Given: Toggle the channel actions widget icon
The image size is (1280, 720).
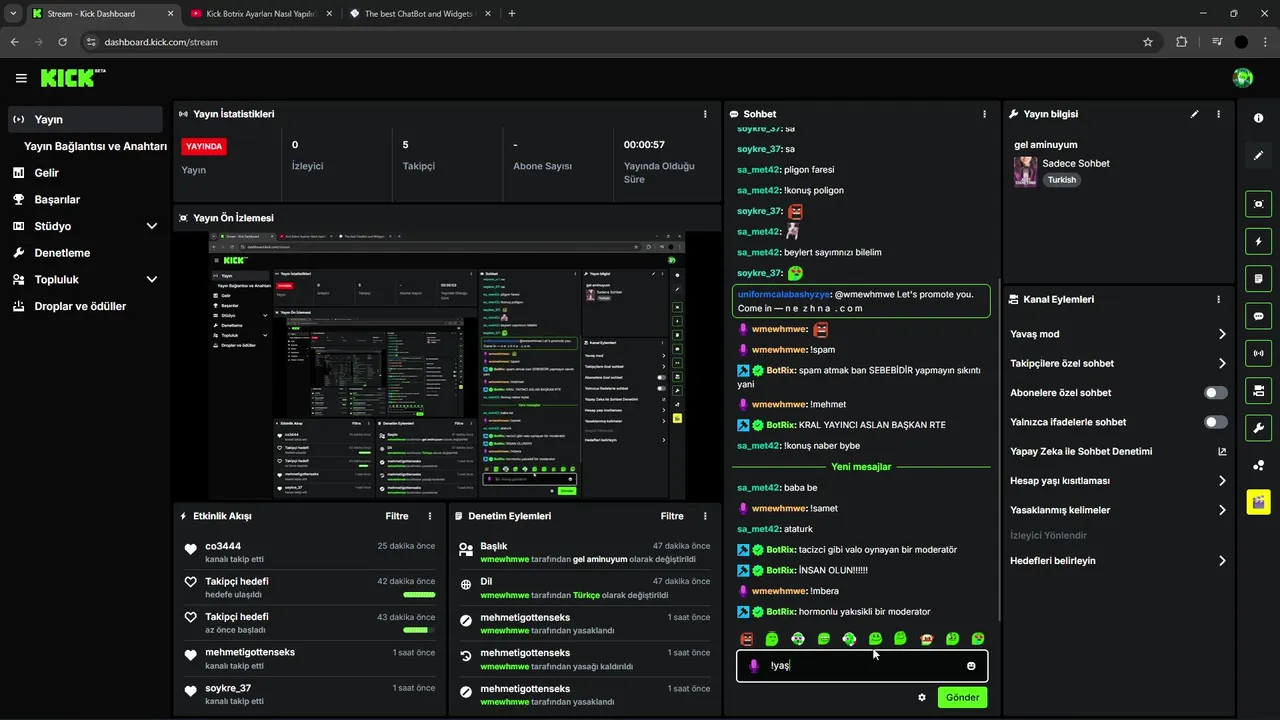Looking at the screenshot, I should (x=1258, y=390).
